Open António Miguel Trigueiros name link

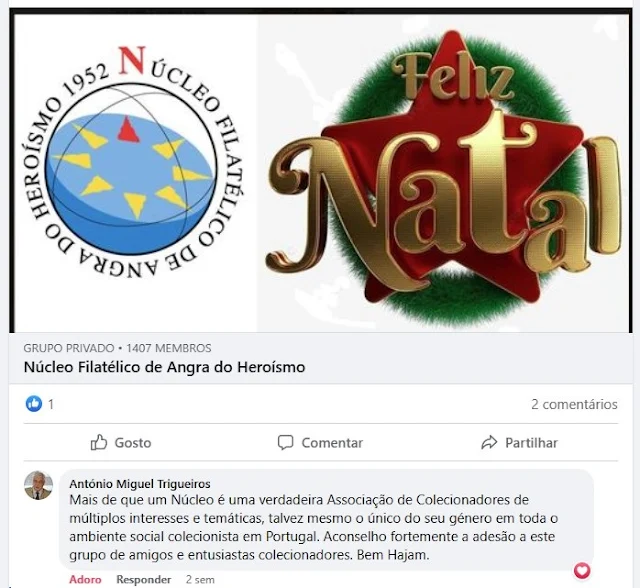click(x=140, y=484)
